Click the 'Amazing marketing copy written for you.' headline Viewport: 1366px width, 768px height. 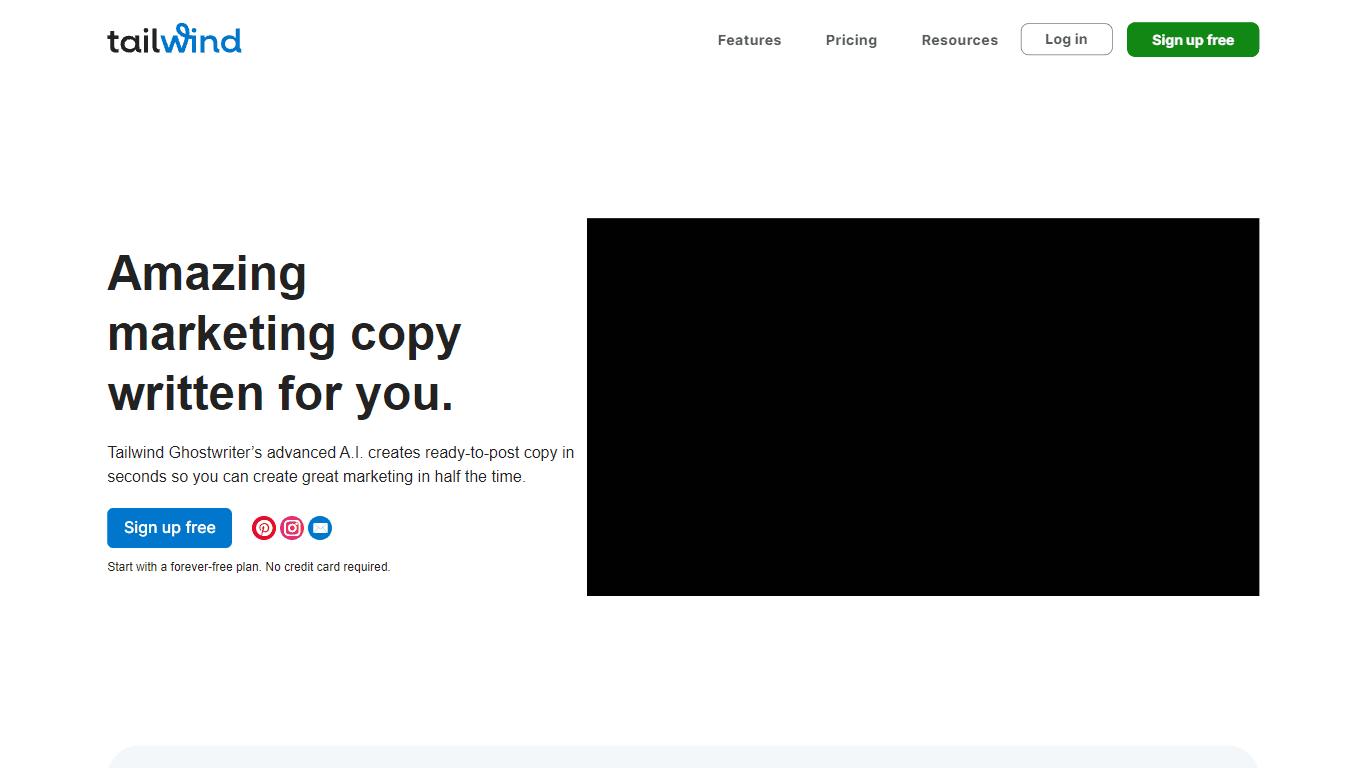(284, 333)
